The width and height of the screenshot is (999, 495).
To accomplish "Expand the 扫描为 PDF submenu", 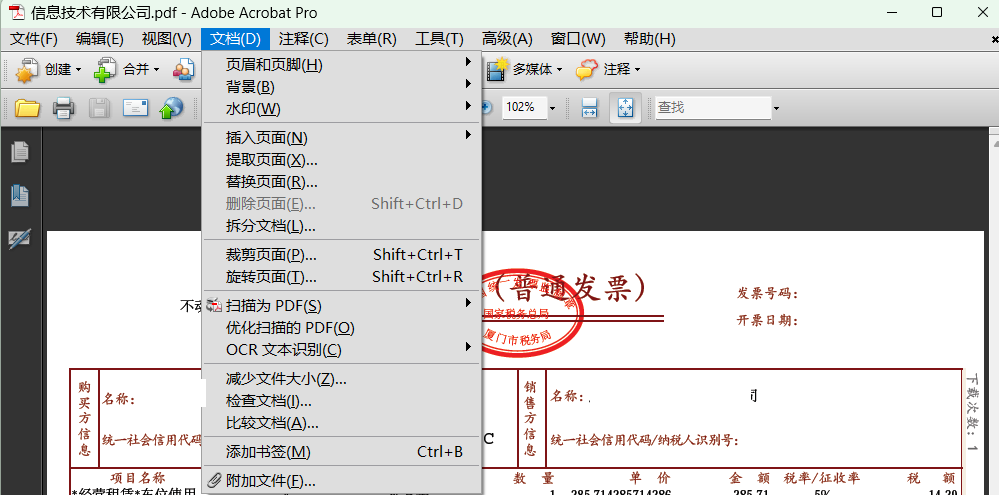I will tap(468, 303).
